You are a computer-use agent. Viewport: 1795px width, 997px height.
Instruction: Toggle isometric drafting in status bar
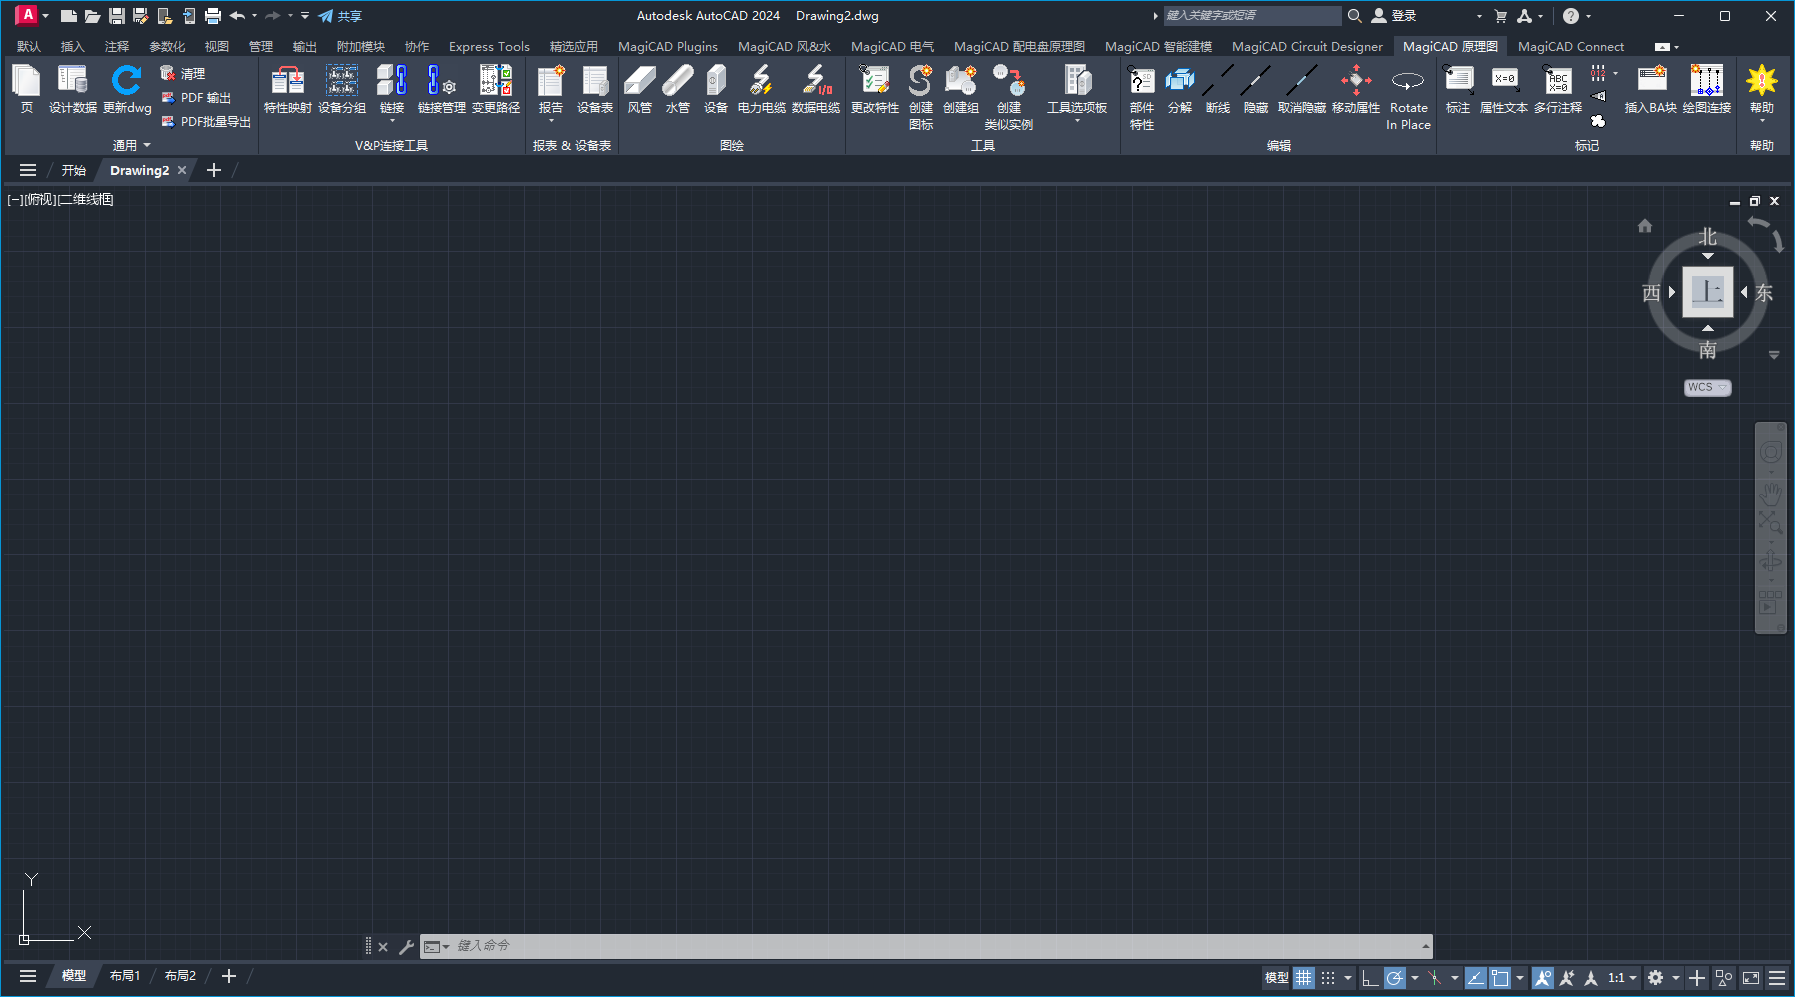1434,978
